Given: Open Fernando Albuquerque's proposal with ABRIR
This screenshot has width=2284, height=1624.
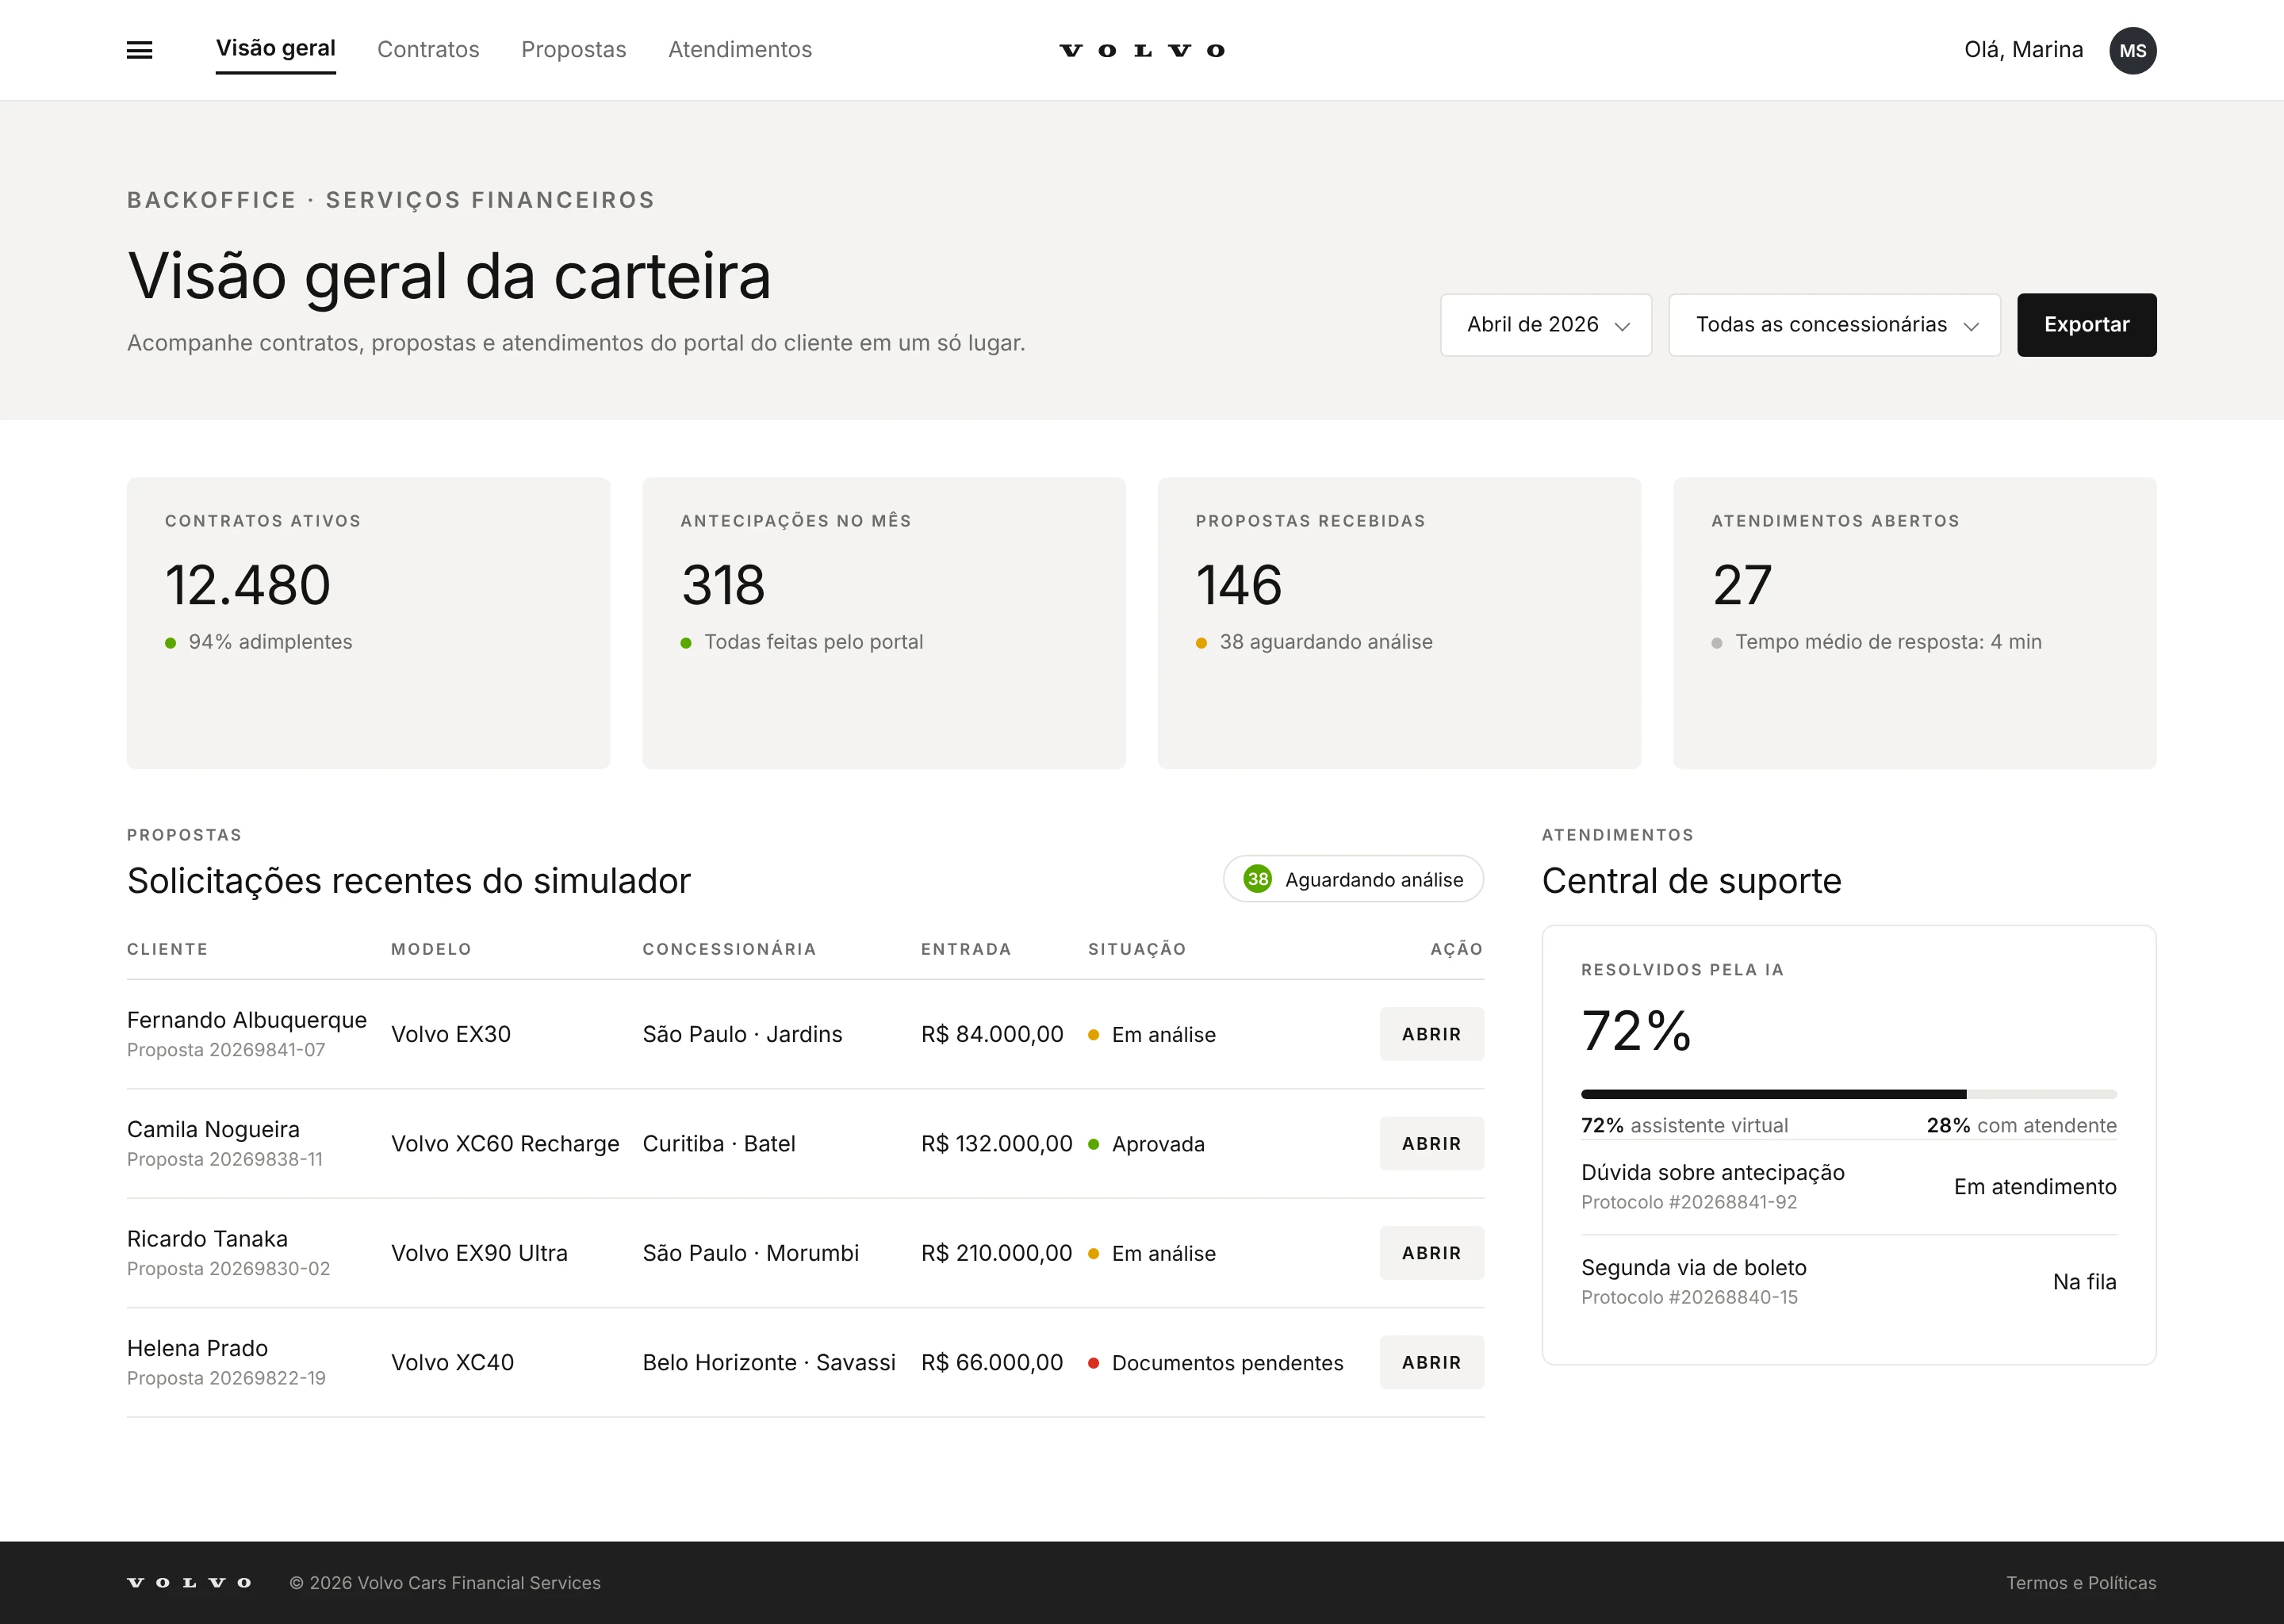Looking at the screenshot, I should click(x=1432, y=1034).
